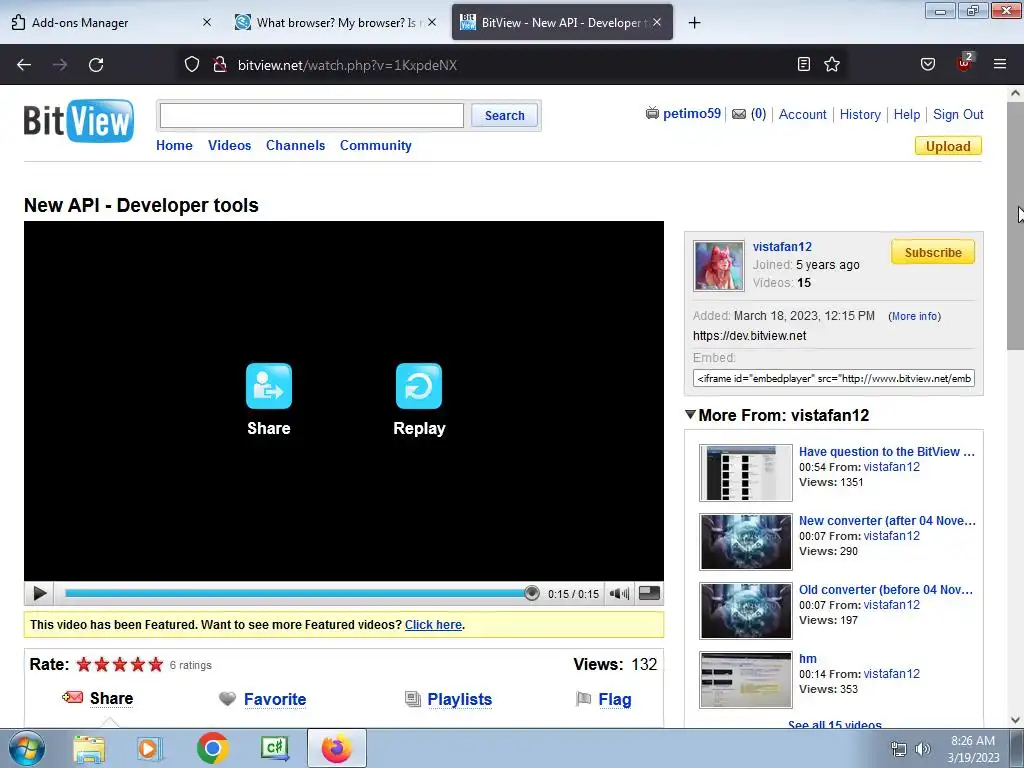Rate the video with the first star

(84, 665)
